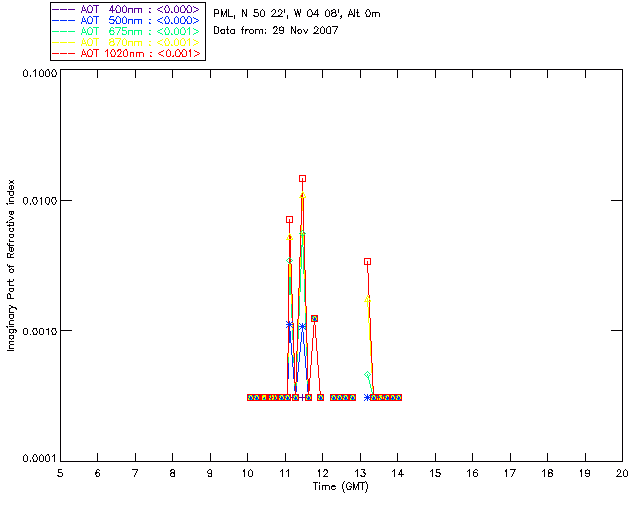Click the 'Time (GMT)' axis title
Viewport: 640px width, 512px height.
click(341, 487)
